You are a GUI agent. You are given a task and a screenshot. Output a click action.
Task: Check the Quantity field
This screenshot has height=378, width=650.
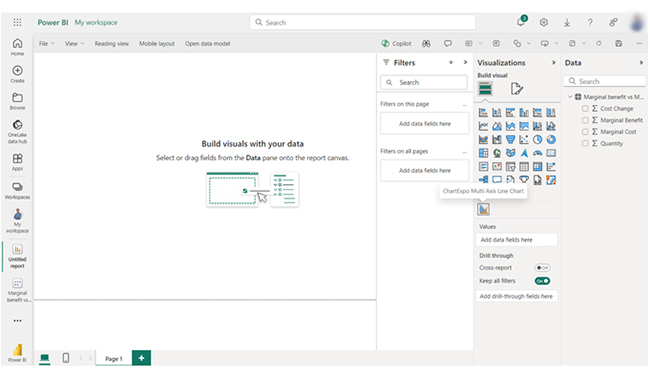(585, 143)
